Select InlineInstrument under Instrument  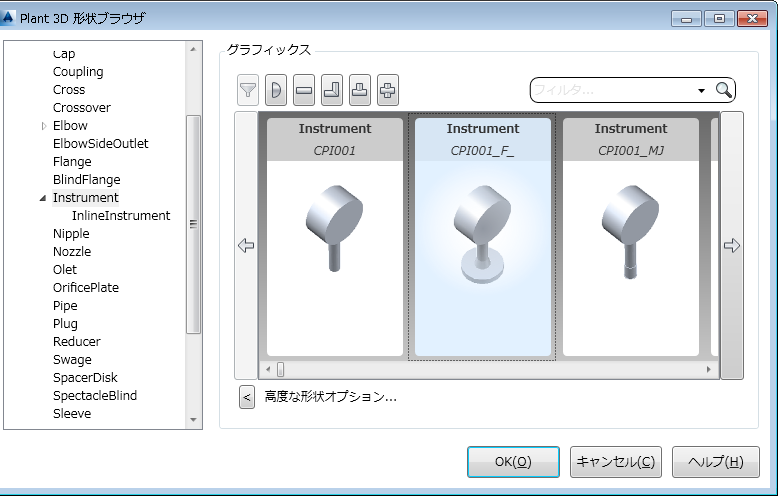[121, 216]
